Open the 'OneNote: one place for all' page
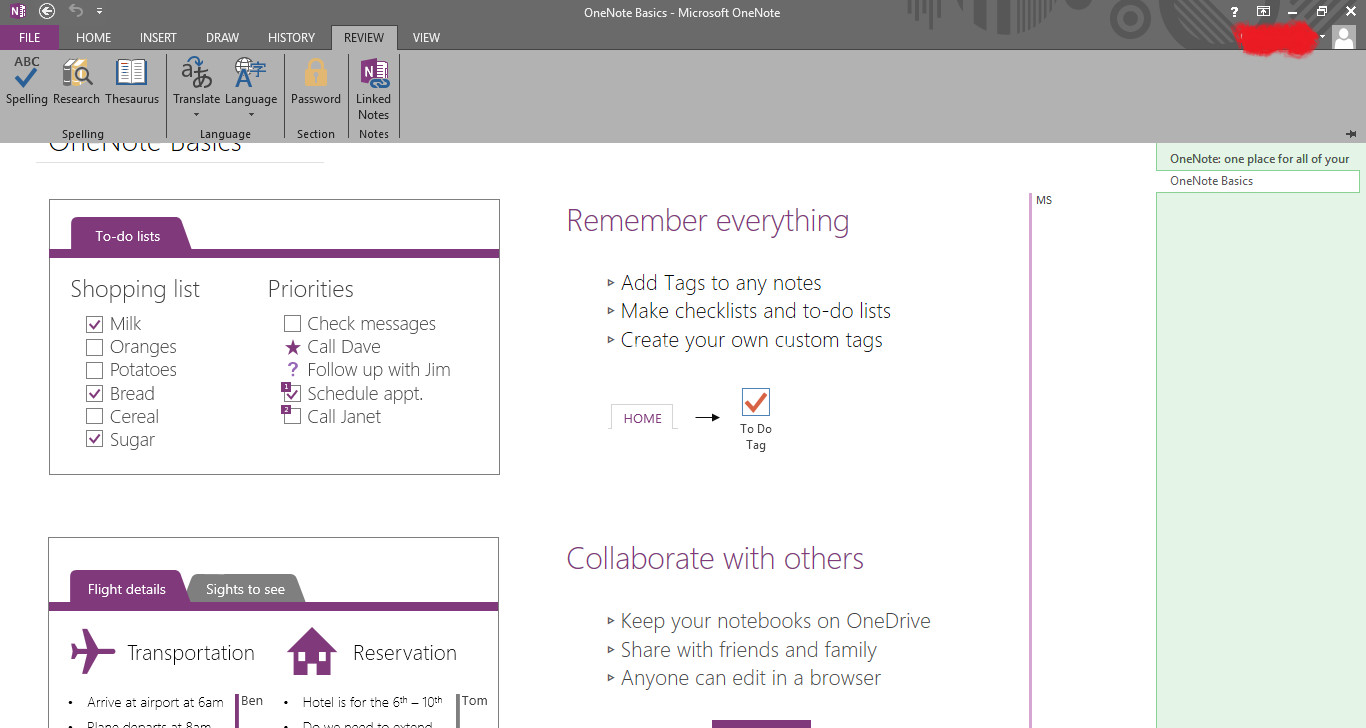Image resolution: width=1366 pixels, height=728 pixels. (x=1258, y=159)
